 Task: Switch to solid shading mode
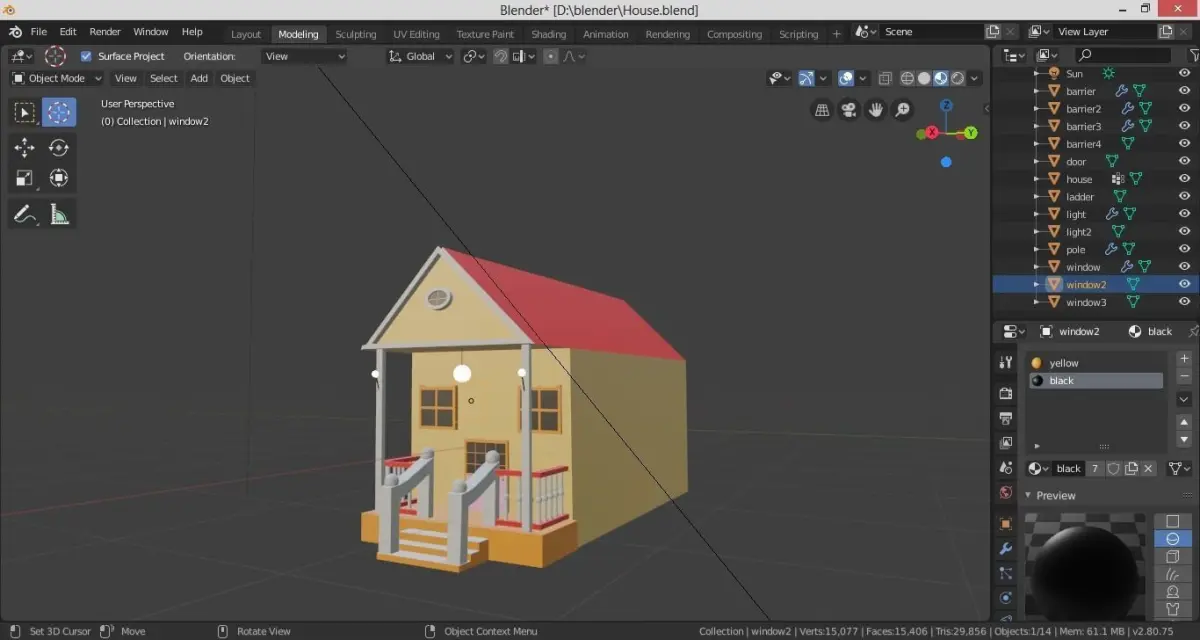[924, 78]
